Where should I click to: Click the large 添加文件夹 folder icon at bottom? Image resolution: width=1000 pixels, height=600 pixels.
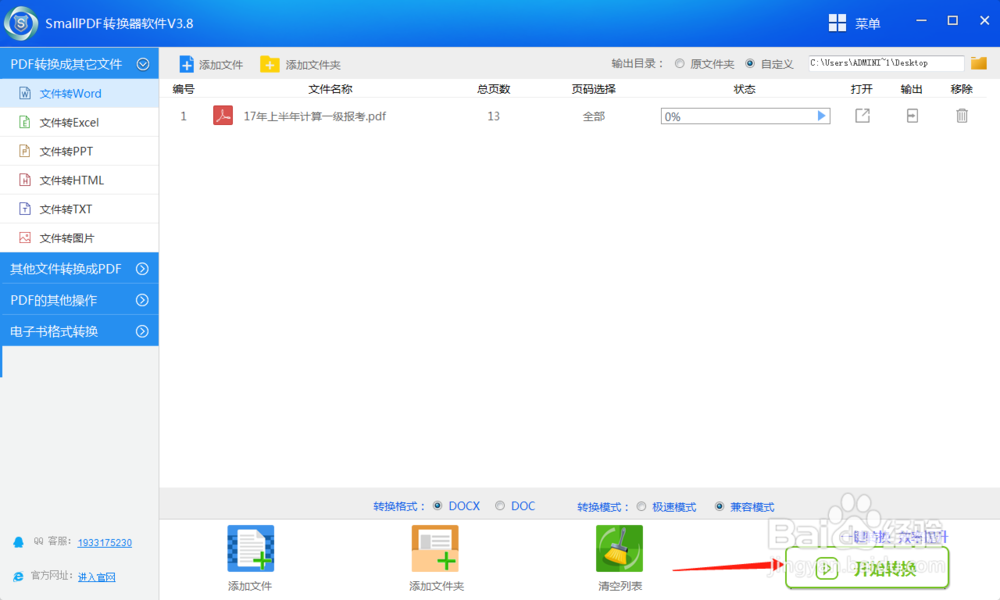point(435,548)
